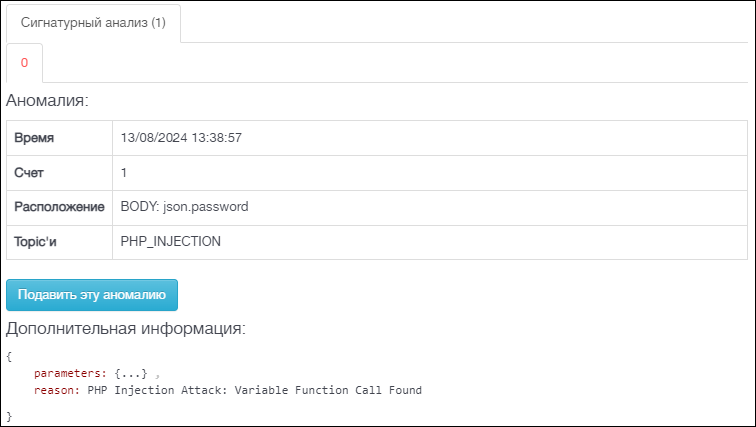Click the PHP_INJECTION topic value

(x=171, y=241)
